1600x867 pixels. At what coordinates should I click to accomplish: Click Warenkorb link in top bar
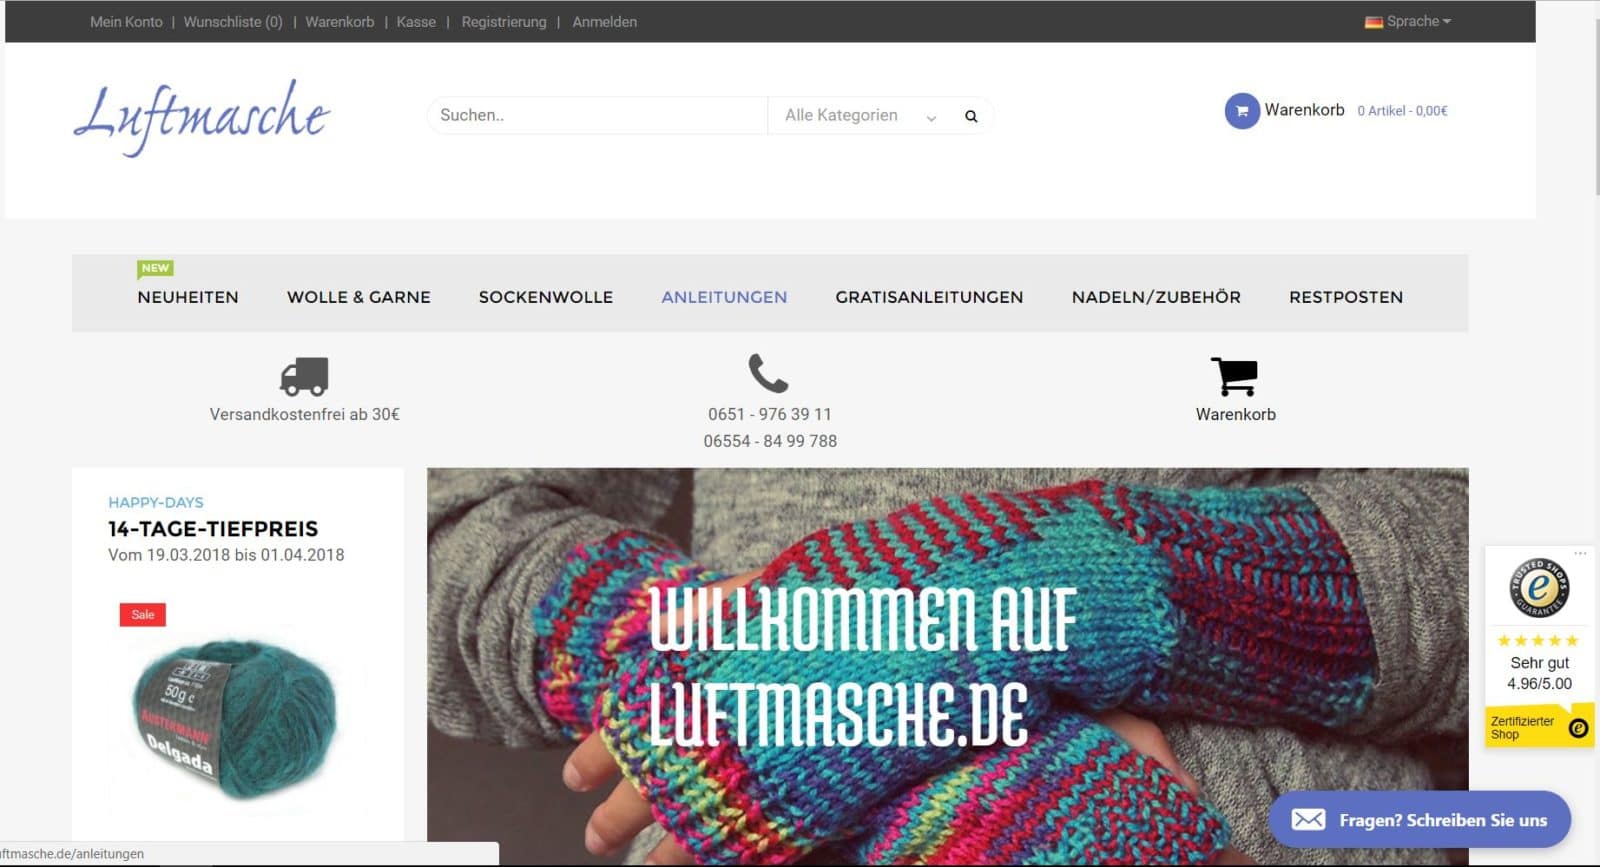point(340,22)
